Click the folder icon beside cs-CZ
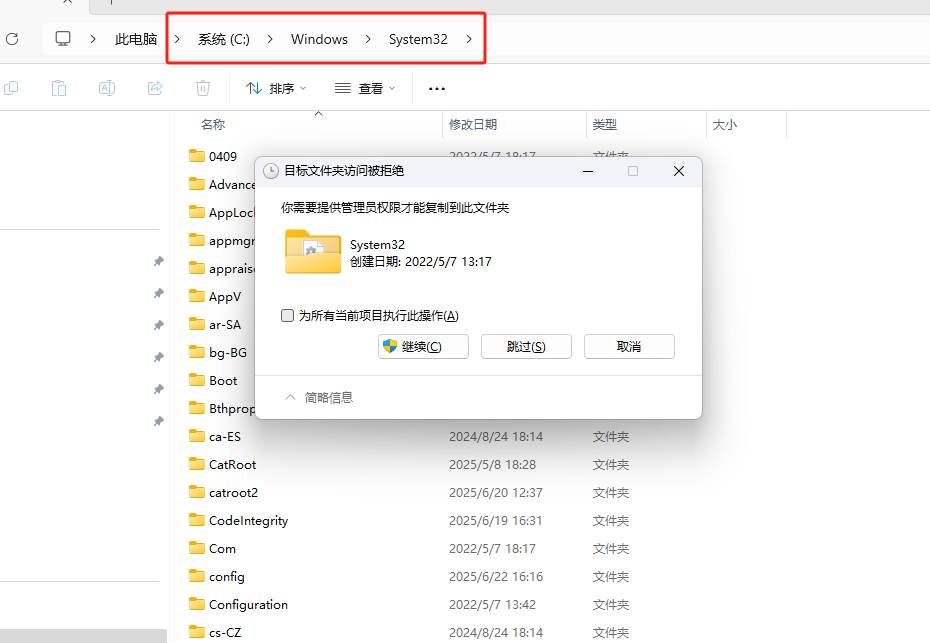Image resolution: width=930 pixels, height=643 pixels. pos(196,632)
